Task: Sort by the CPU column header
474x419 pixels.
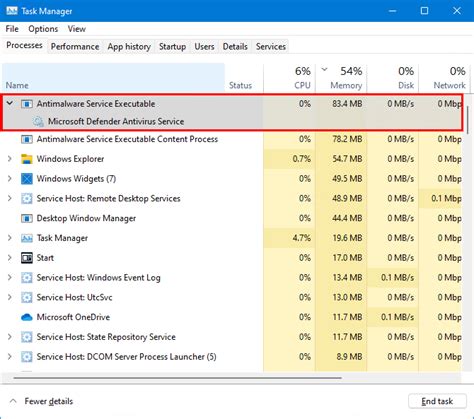Action: click(x=289, y=78)
